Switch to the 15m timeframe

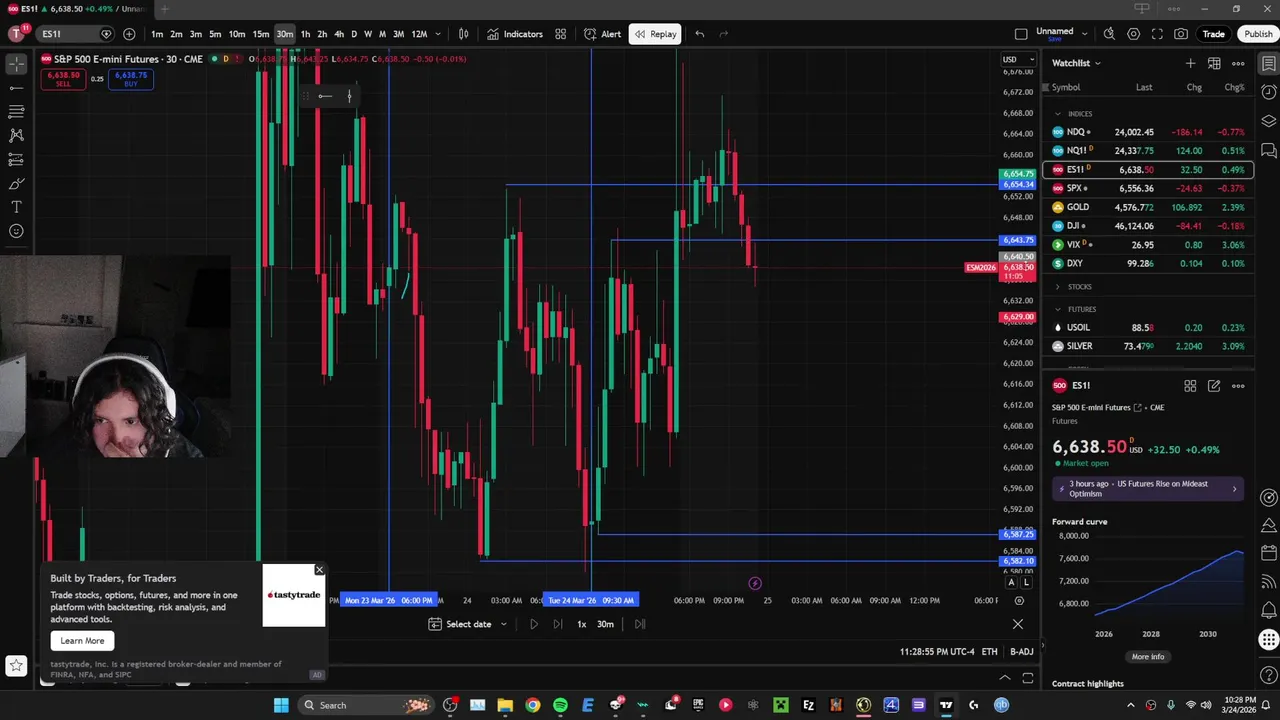pyautogui.click(x=261, y=34)
